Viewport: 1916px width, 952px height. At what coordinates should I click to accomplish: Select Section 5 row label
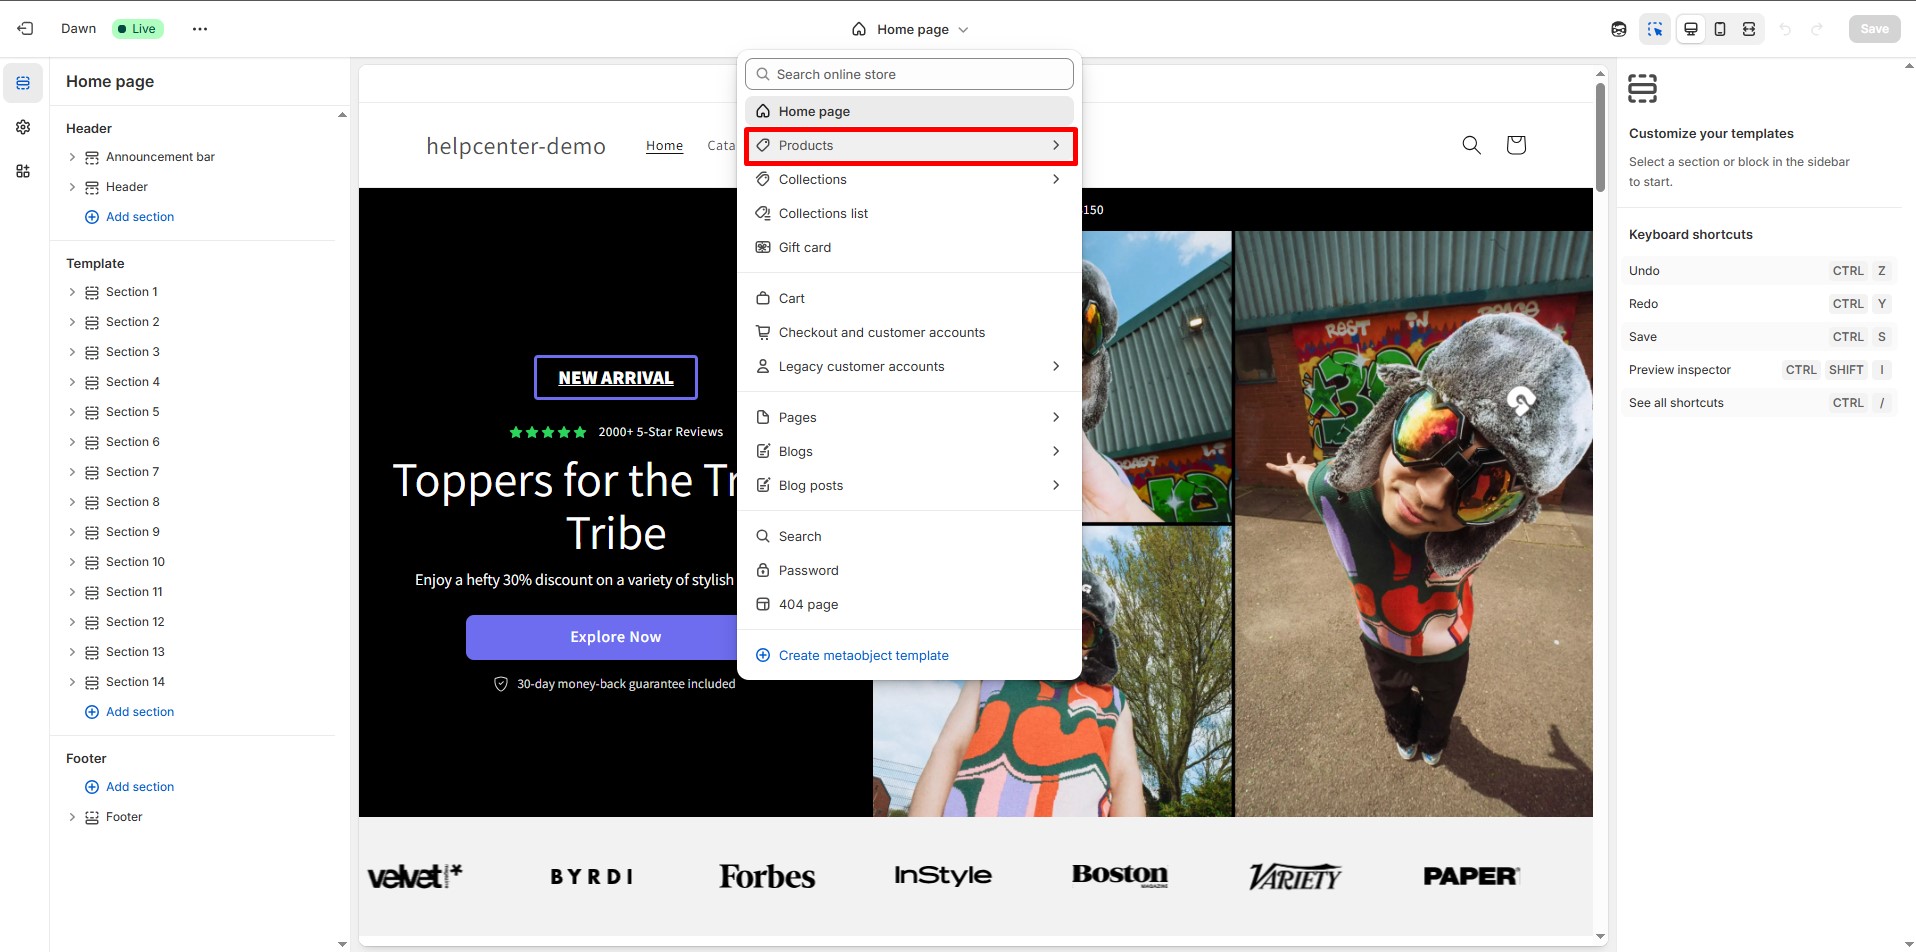click(133, 412)
